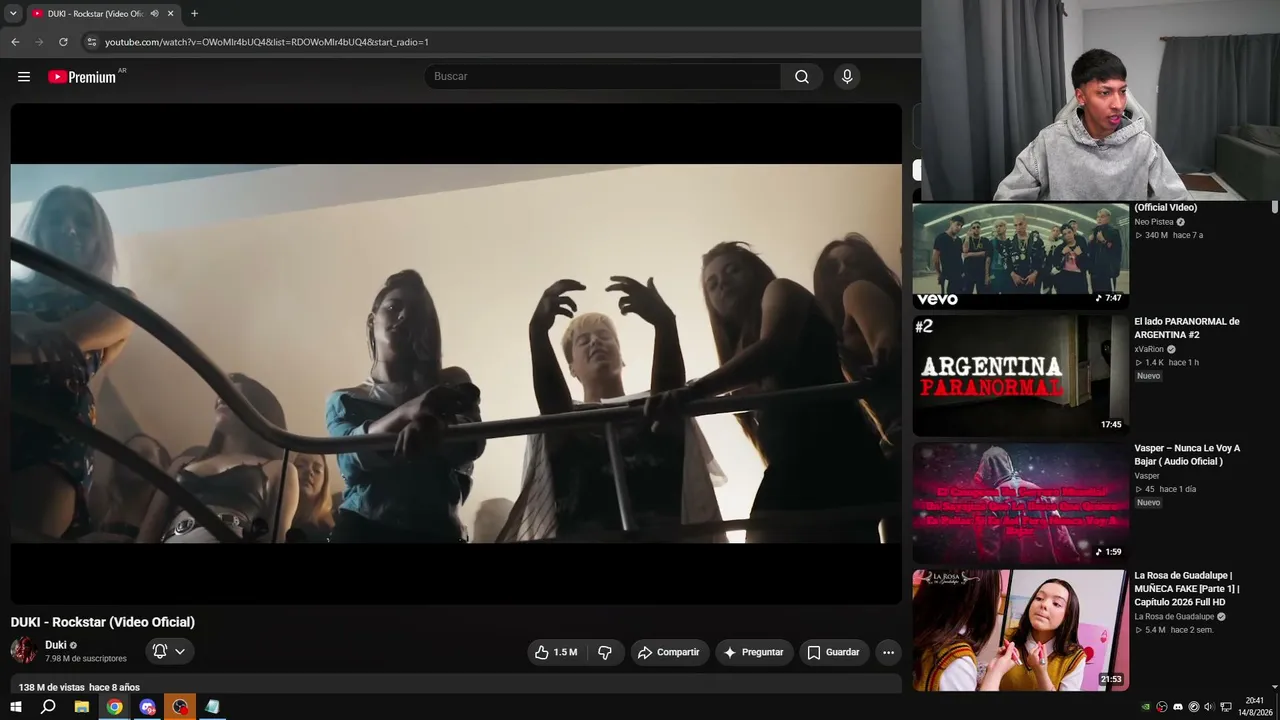Expand the browser tab search dropdown

(13, 14)
